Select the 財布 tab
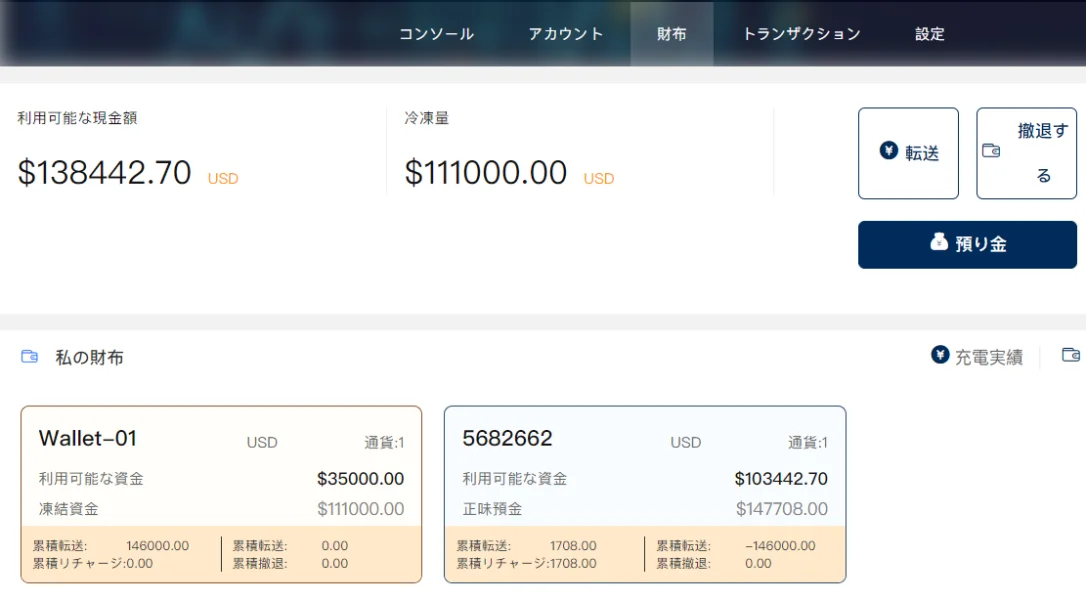 (x=672, y=34)
